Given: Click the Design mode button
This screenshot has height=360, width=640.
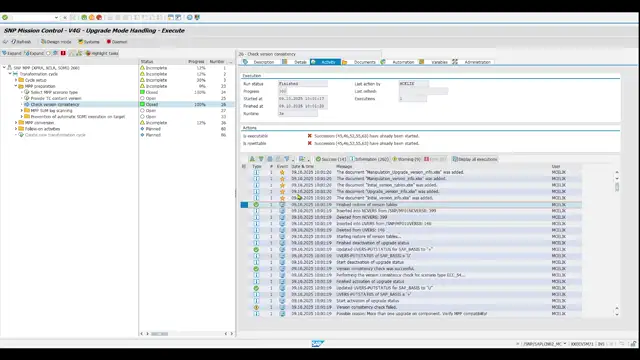Looking at the screenshot, I should coord(56,42).
